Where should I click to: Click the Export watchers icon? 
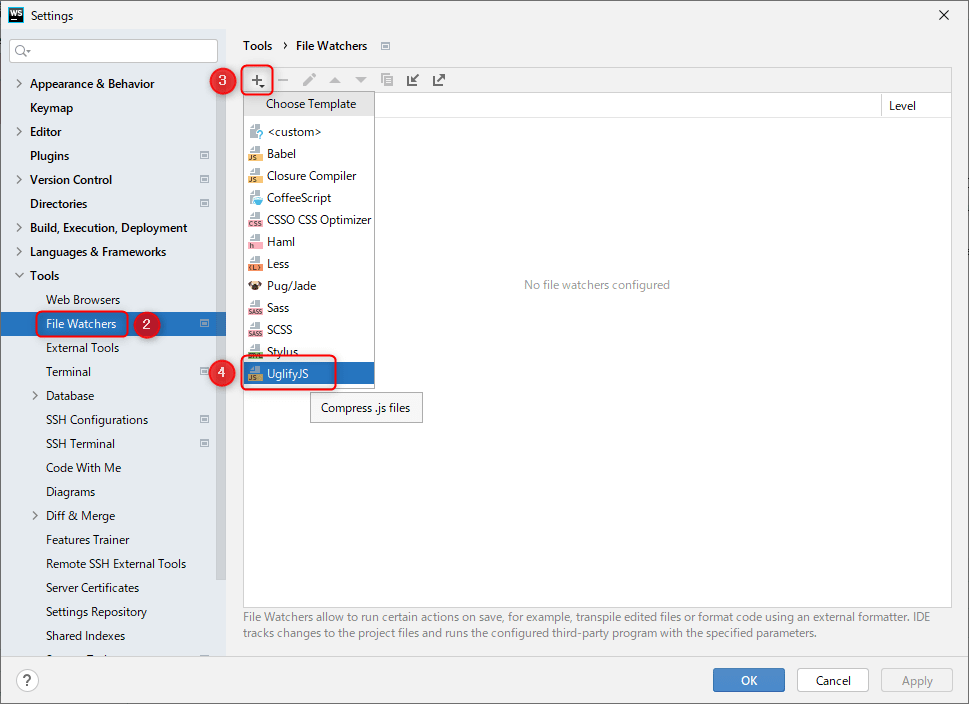(x=439, y=80)
